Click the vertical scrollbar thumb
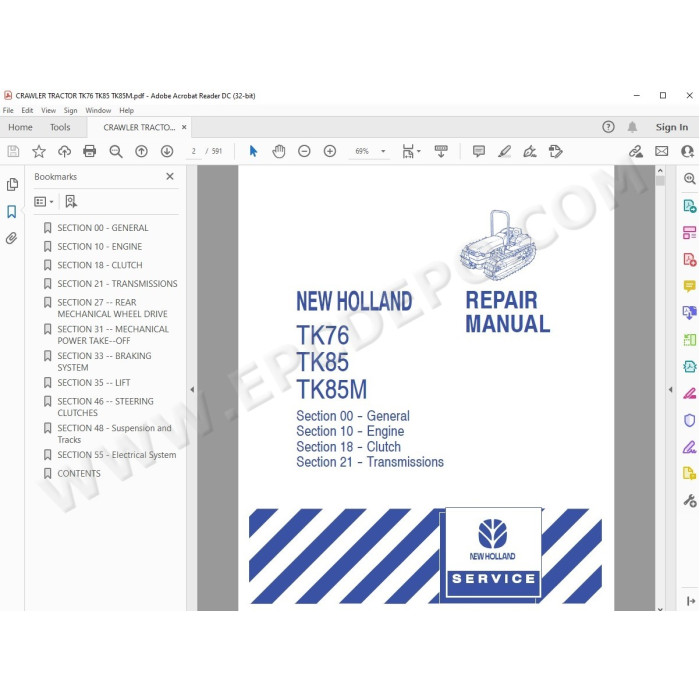The image size is (700, 700). (x=660, y=181)
